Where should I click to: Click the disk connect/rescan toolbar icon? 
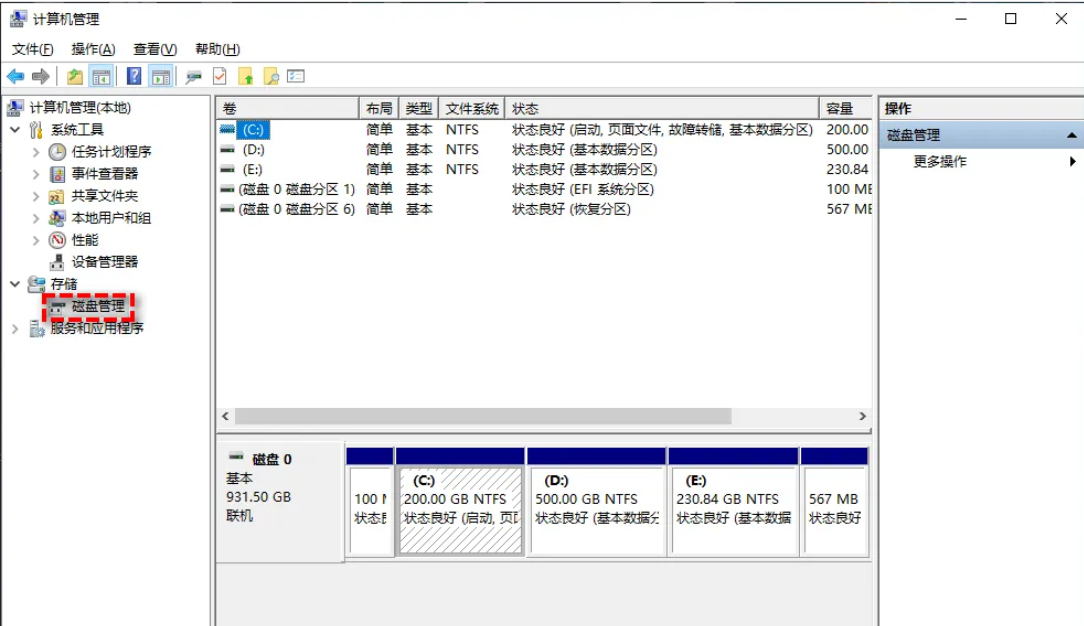pyautogui.click(x=194, y=77)
